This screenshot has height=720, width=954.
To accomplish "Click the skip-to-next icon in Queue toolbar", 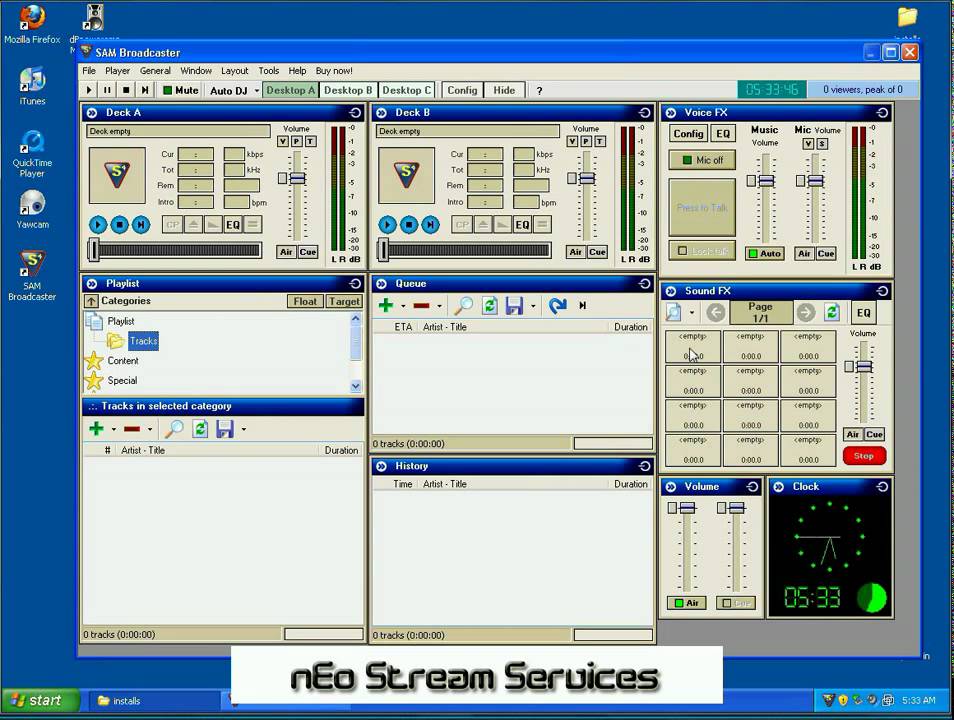I will [x=583, y=306].
